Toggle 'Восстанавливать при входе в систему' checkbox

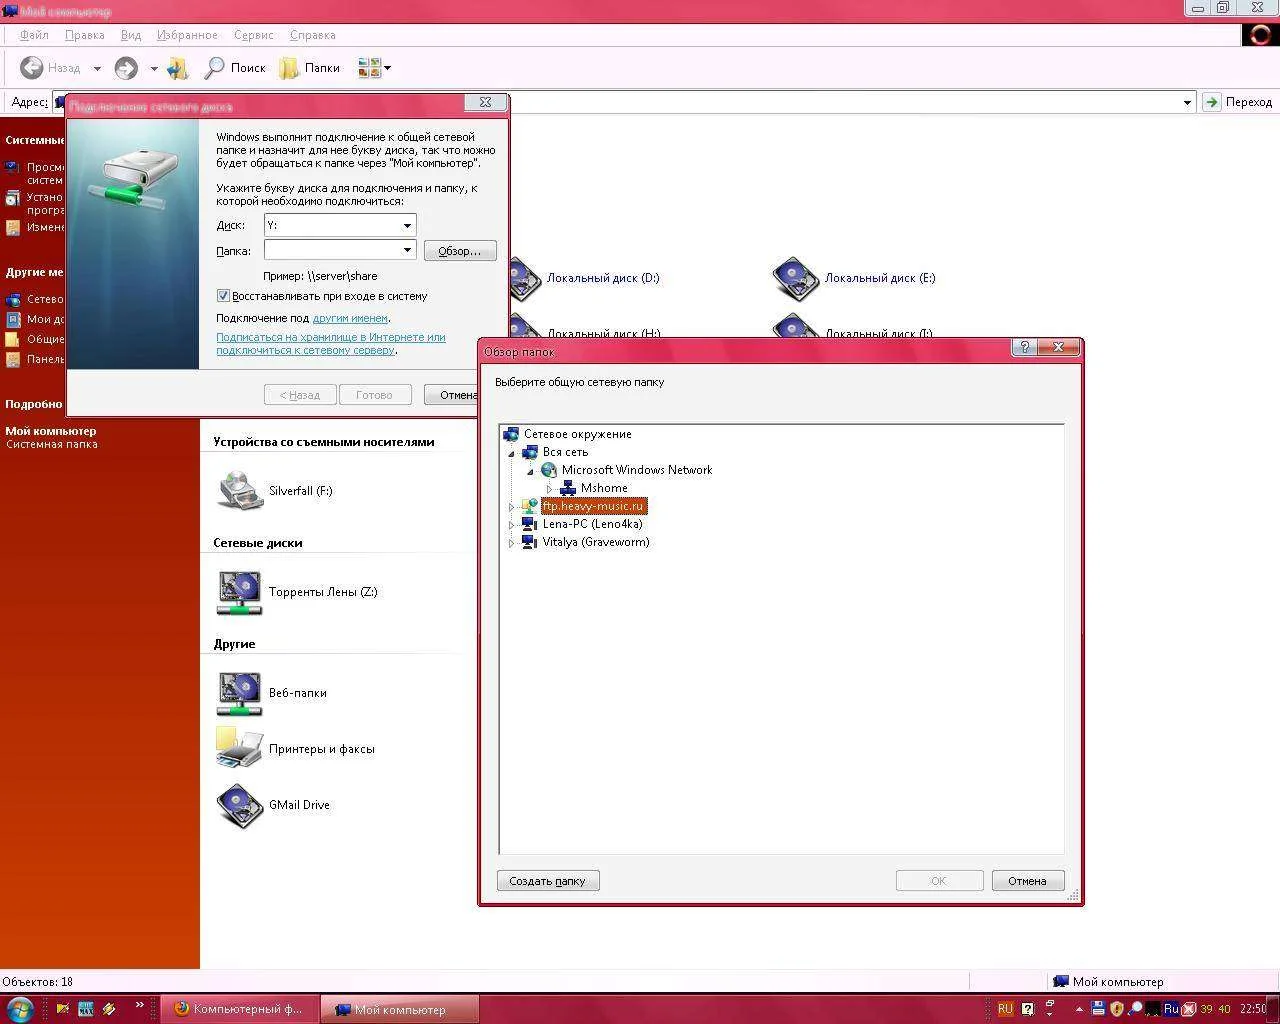point(223,296)
